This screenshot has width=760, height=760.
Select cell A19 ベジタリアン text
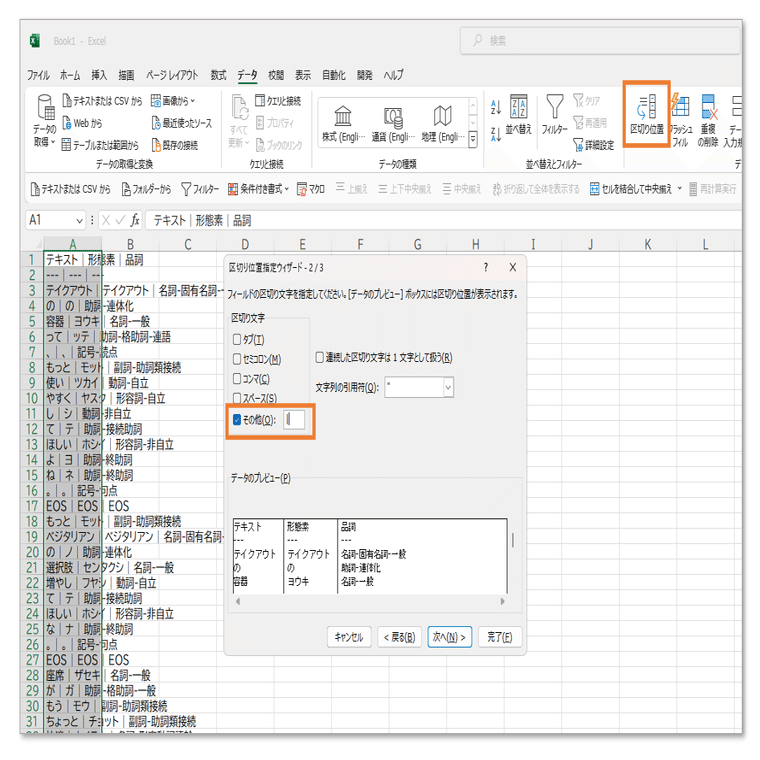point(73,537)
